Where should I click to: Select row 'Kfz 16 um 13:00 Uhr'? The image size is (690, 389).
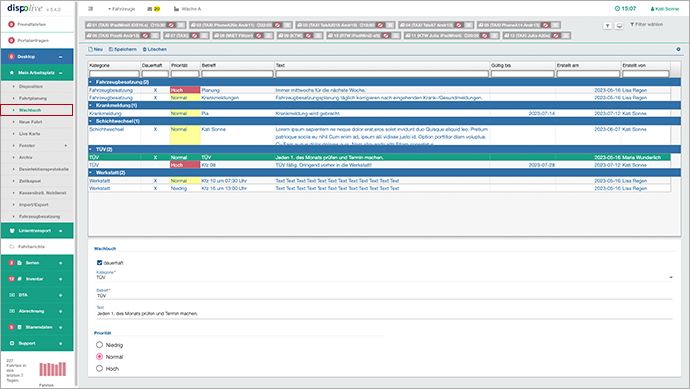pyautogui.click(x=379, y=188)
